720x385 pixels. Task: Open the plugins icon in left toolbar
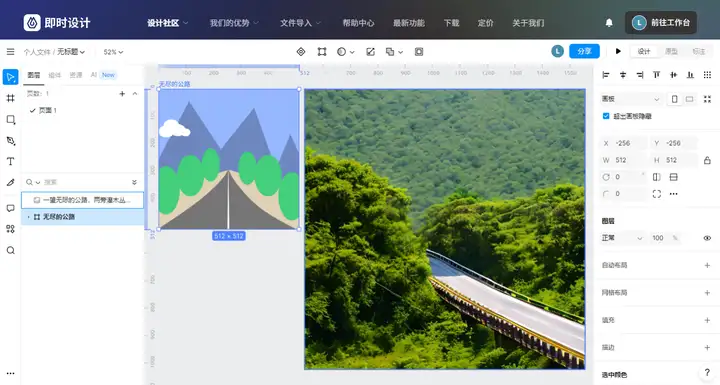pyautogui.click(x=11, y=229)
